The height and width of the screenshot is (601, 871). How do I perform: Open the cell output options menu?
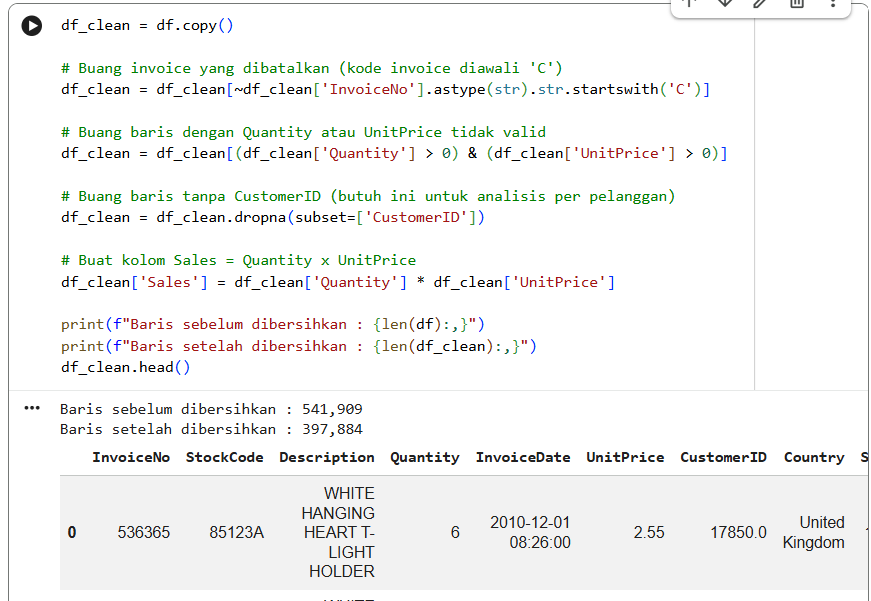pos(32,409)
